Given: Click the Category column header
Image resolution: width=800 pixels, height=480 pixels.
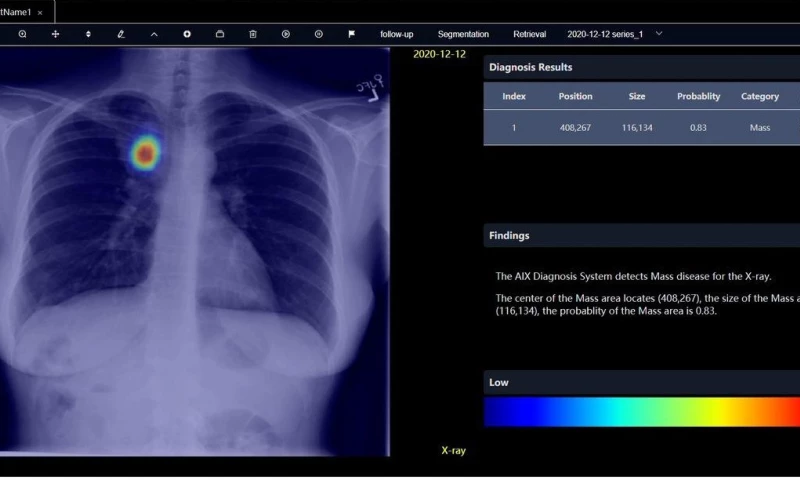Looking at the screenshot, I should tap(760, 96).
